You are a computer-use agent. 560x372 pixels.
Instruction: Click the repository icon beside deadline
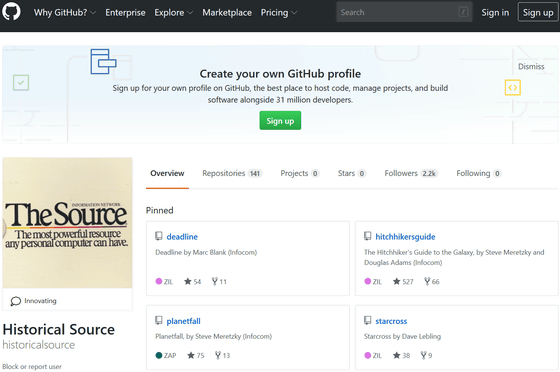159,236
